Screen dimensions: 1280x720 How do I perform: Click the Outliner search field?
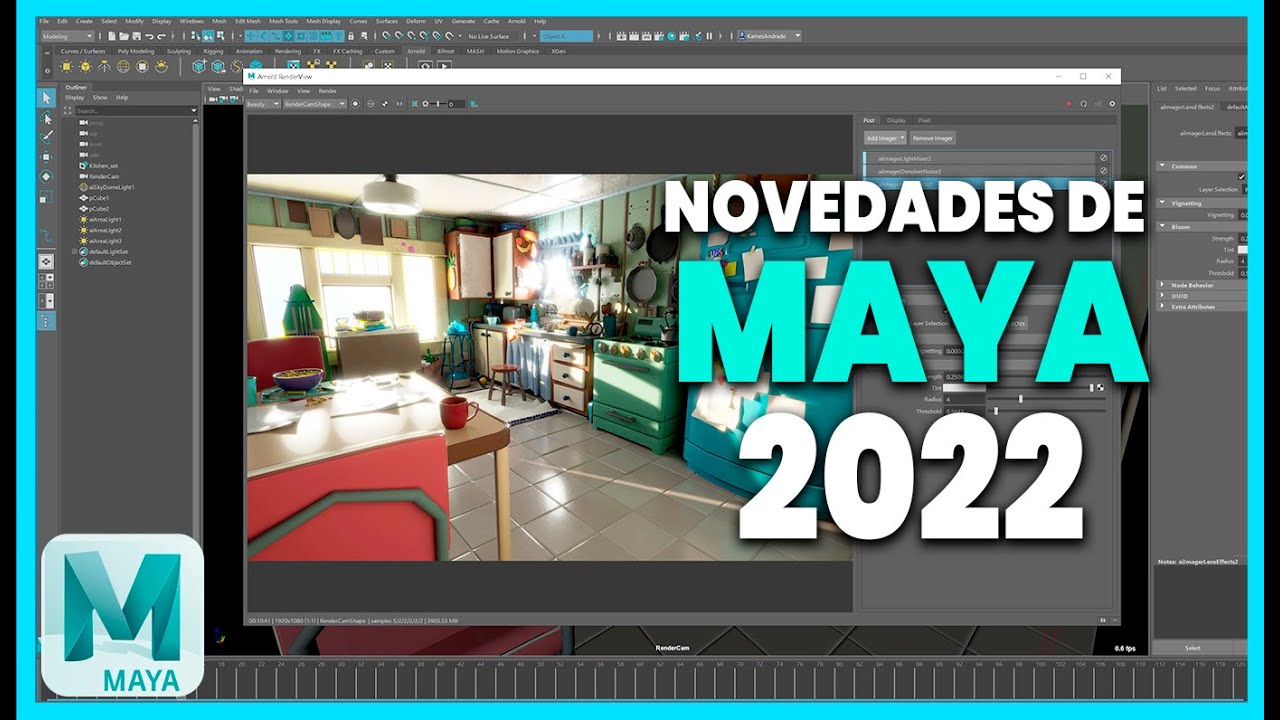[135, 110]
